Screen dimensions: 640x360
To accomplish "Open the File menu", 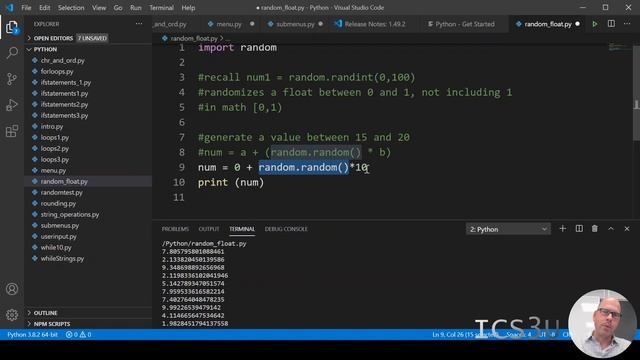I will [x=26, y=8].
